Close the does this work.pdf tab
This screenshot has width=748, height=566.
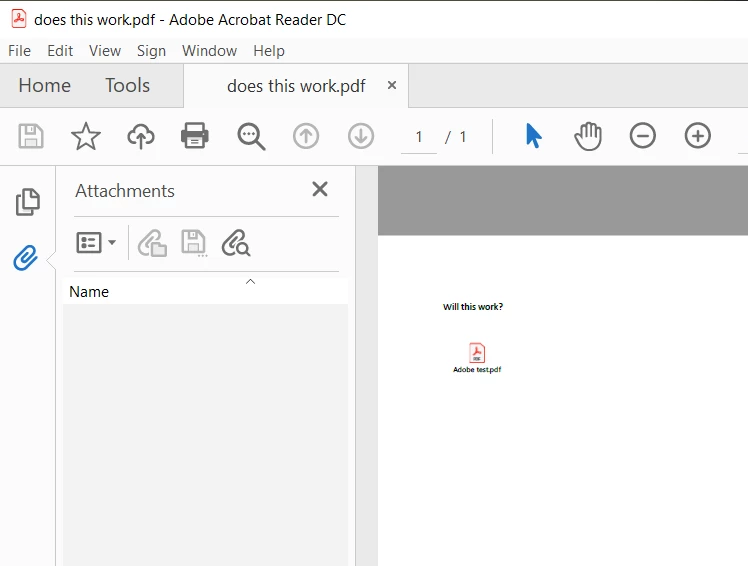pos(392,85)
